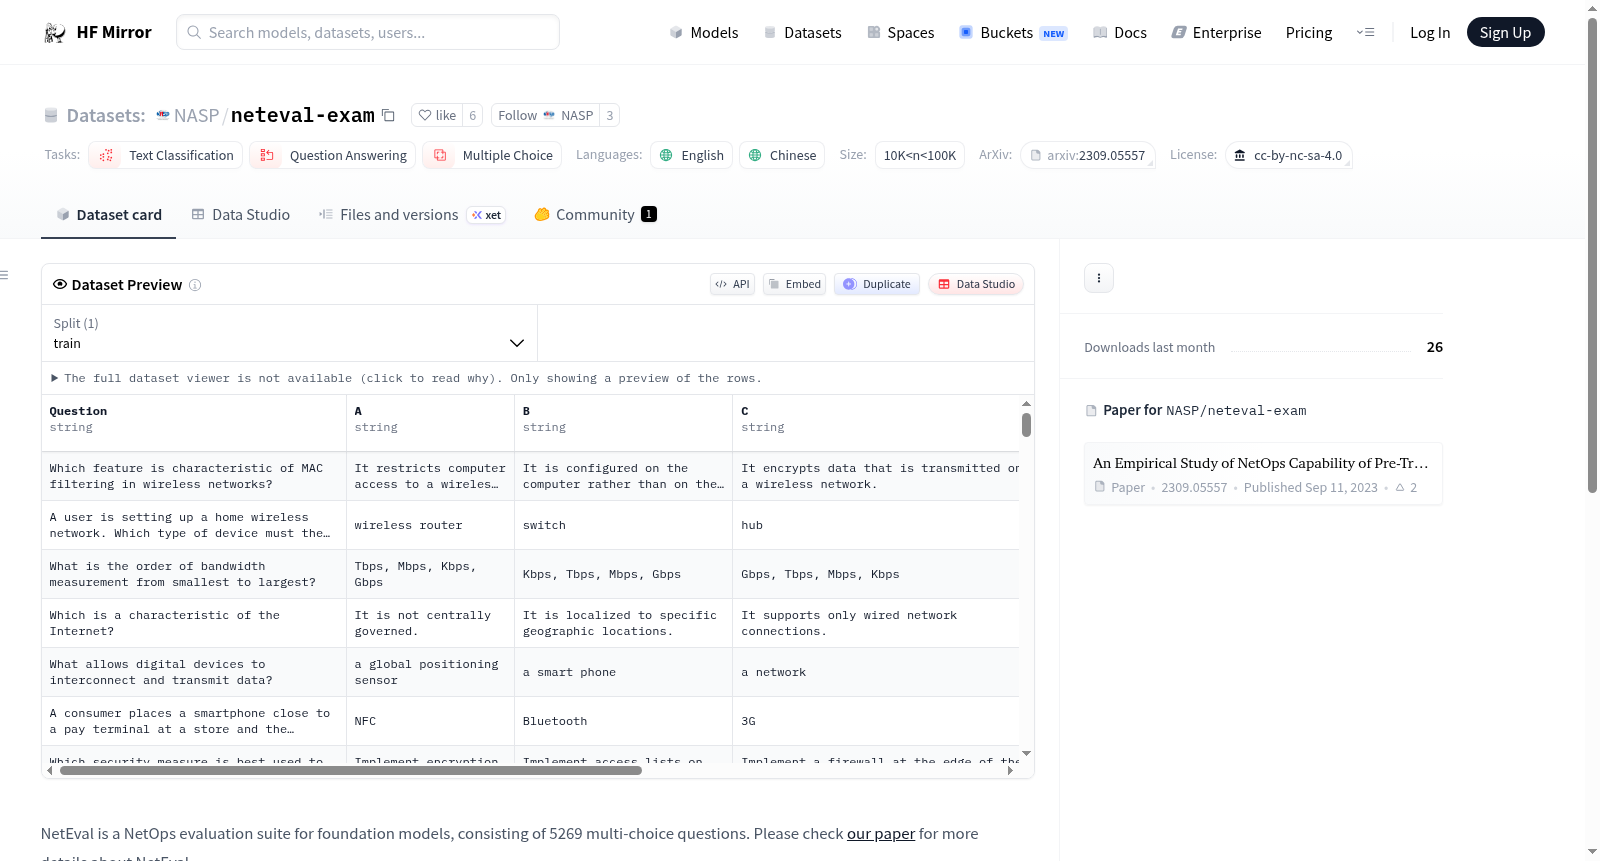Filter by Text Classification task tag
Viewport: 1600px width, 861px height.
(166, 156)
